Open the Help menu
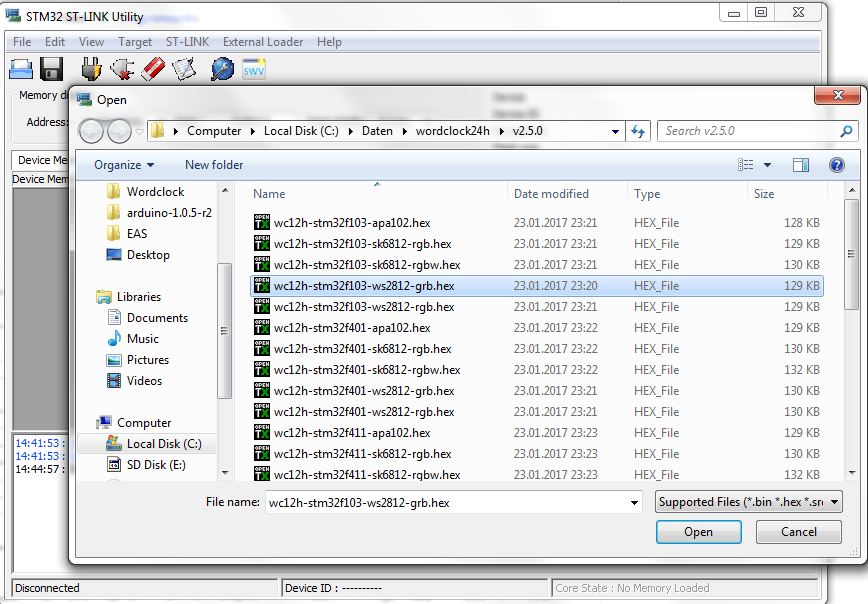 (x=329, y=42)
